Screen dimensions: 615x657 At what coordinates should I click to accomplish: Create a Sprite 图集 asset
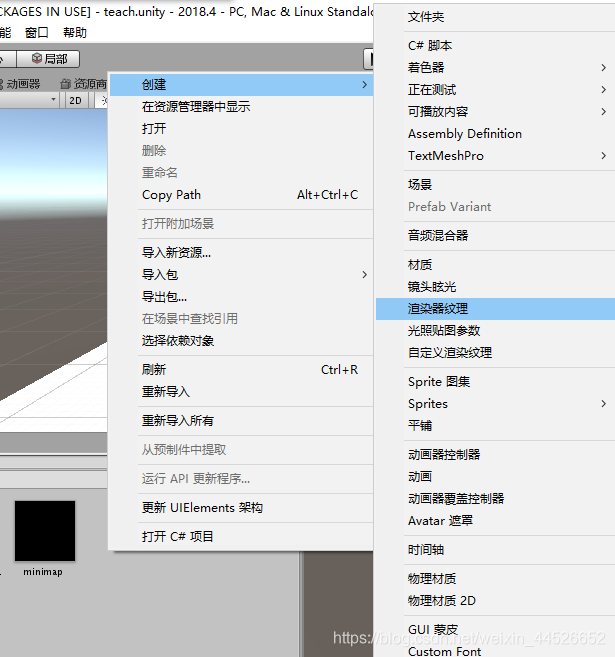[495, 382]
